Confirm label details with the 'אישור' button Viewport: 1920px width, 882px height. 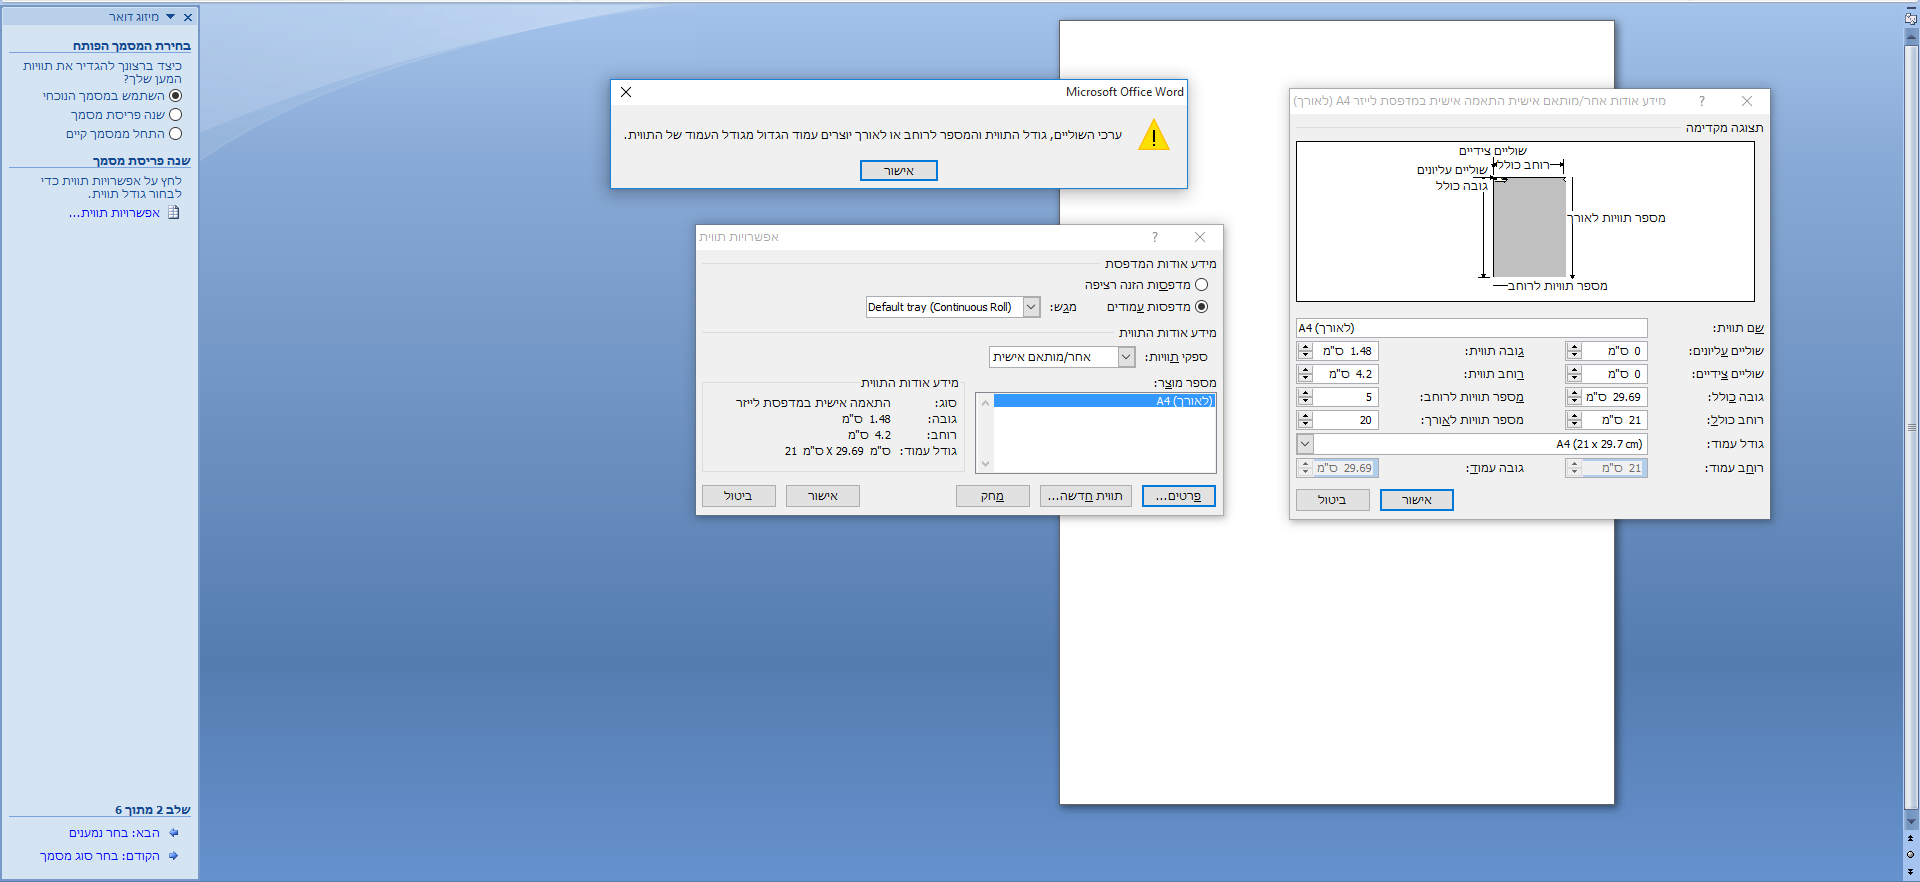click(1417, 500)
